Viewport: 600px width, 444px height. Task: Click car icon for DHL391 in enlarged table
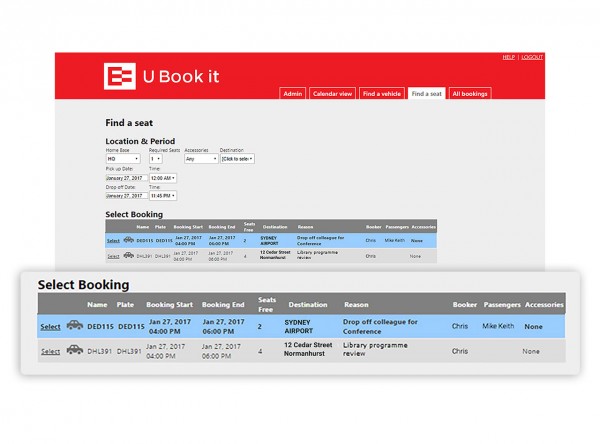pos(74,351)
